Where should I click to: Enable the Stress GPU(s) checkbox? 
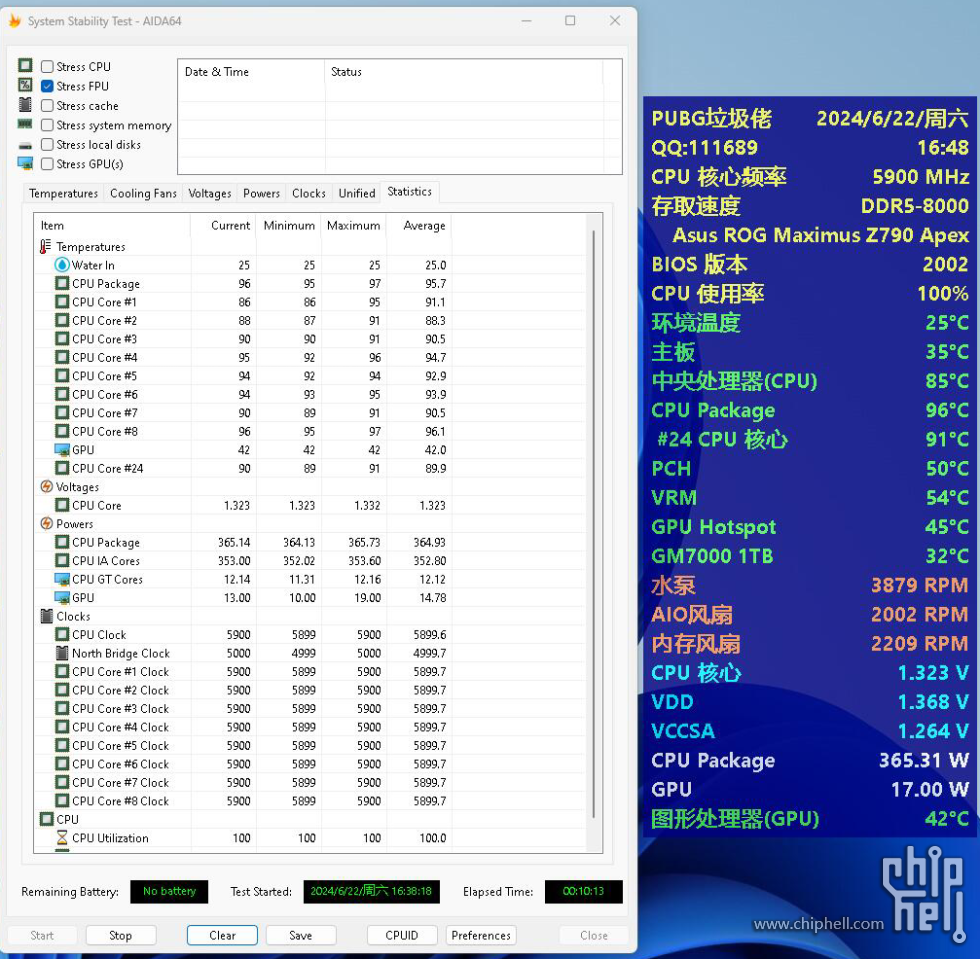(x=47, y=164)
